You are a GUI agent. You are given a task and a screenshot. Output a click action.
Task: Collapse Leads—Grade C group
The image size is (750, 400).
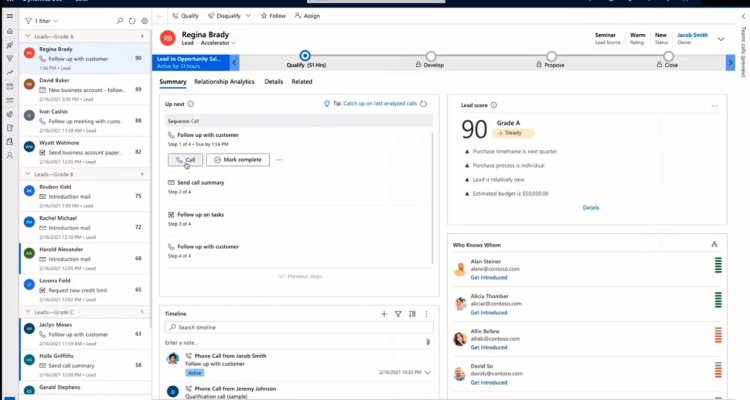point(28,312)
